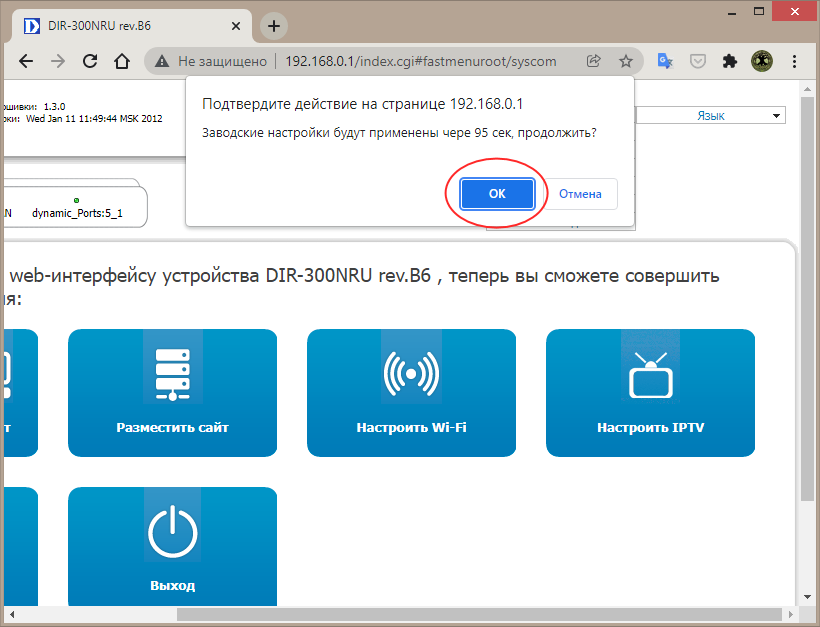Click the firmware version text 1.3.0

[x=54, y=107]
